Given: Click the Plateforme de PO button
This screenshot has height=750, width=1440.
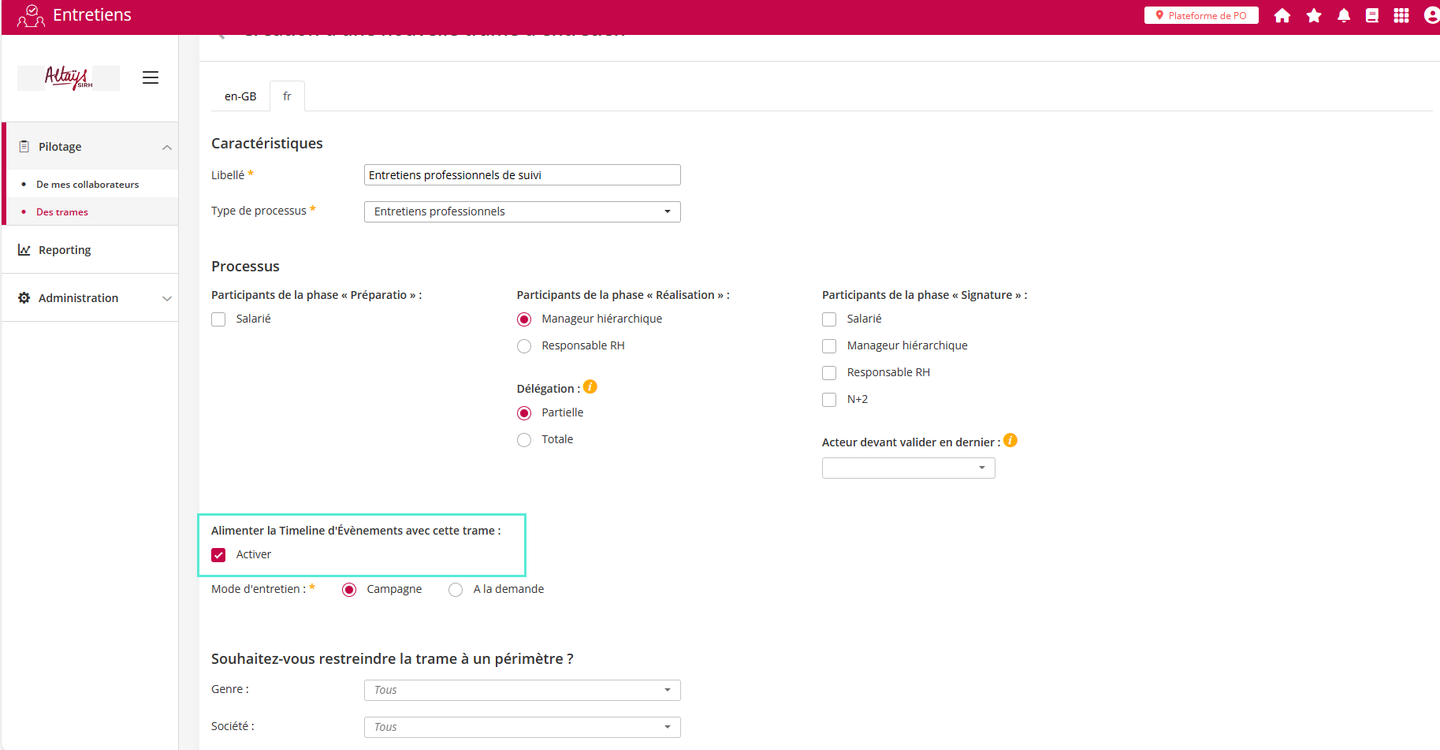Looking at the screenshot, I should point(1201,16).
